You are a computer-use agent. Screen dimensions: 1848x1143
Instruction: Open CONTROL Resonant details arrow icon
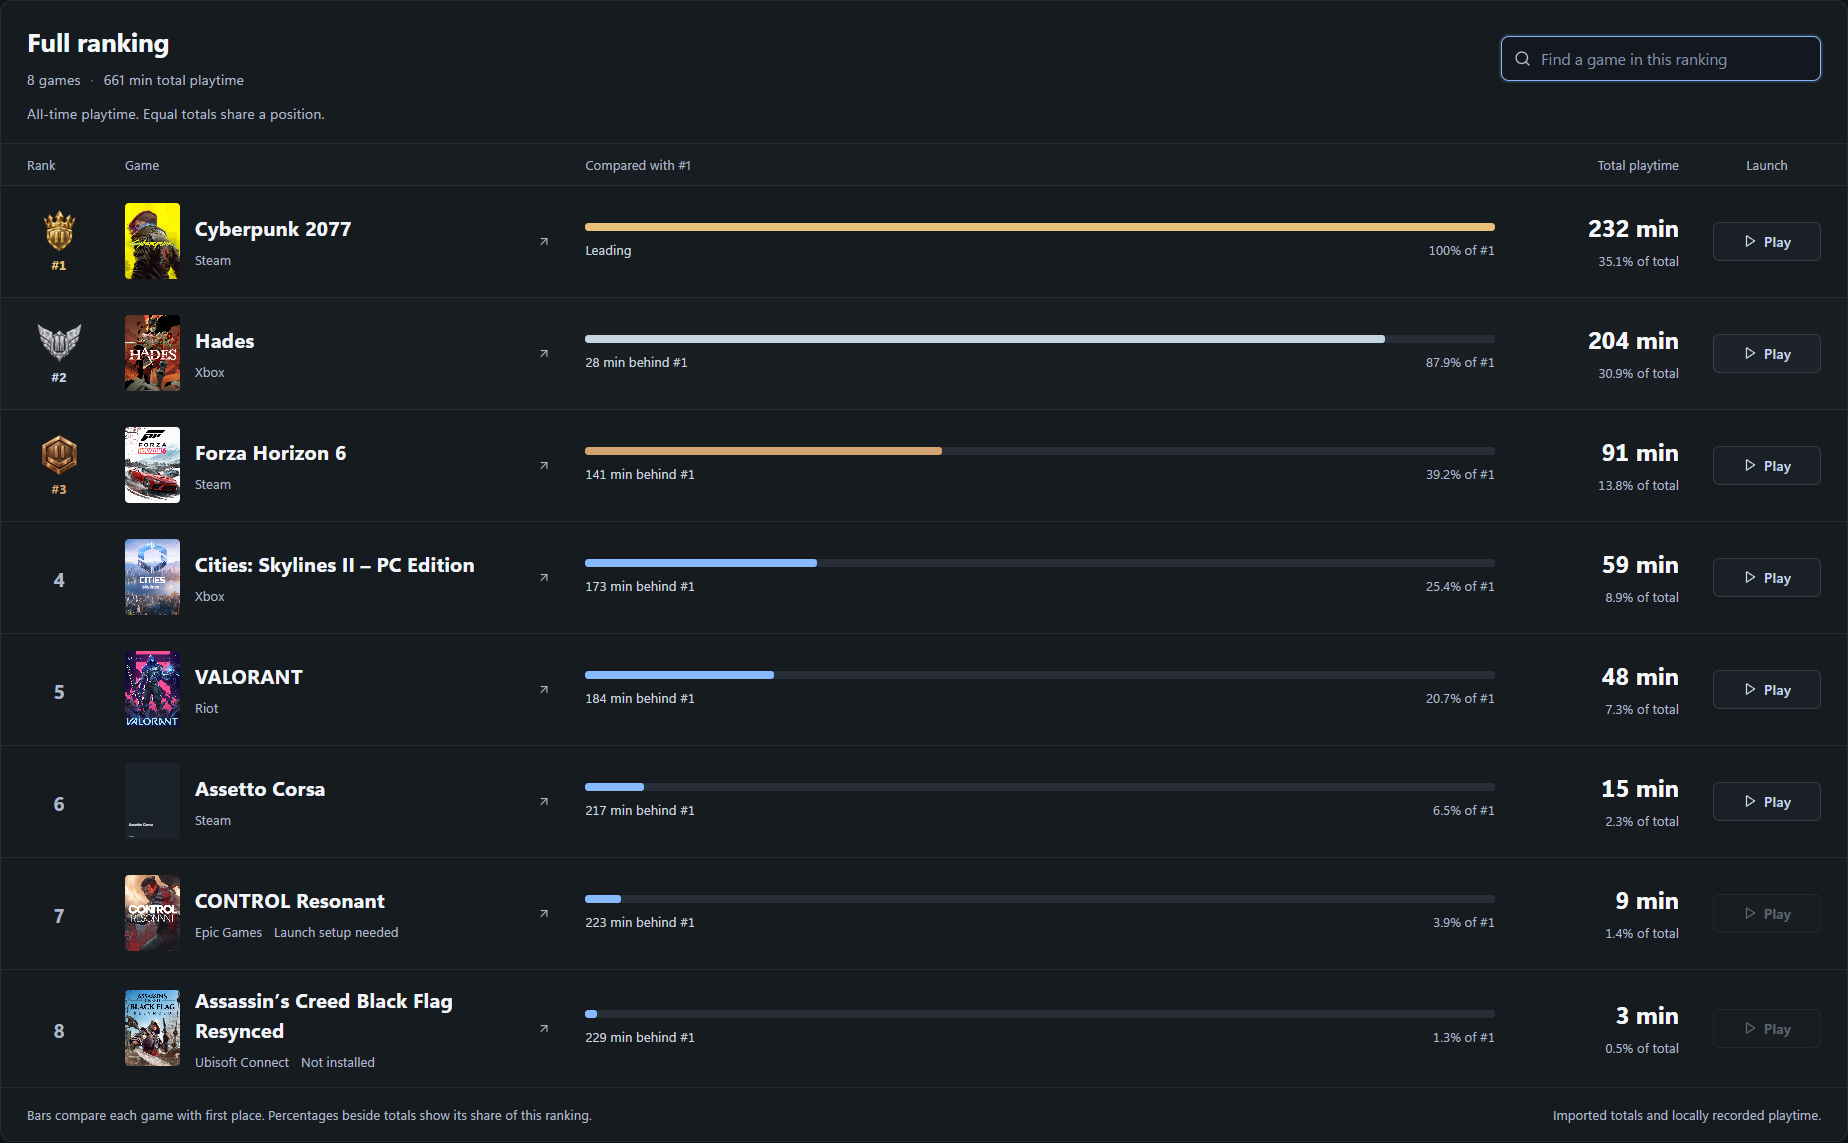[x=544, y=914]
